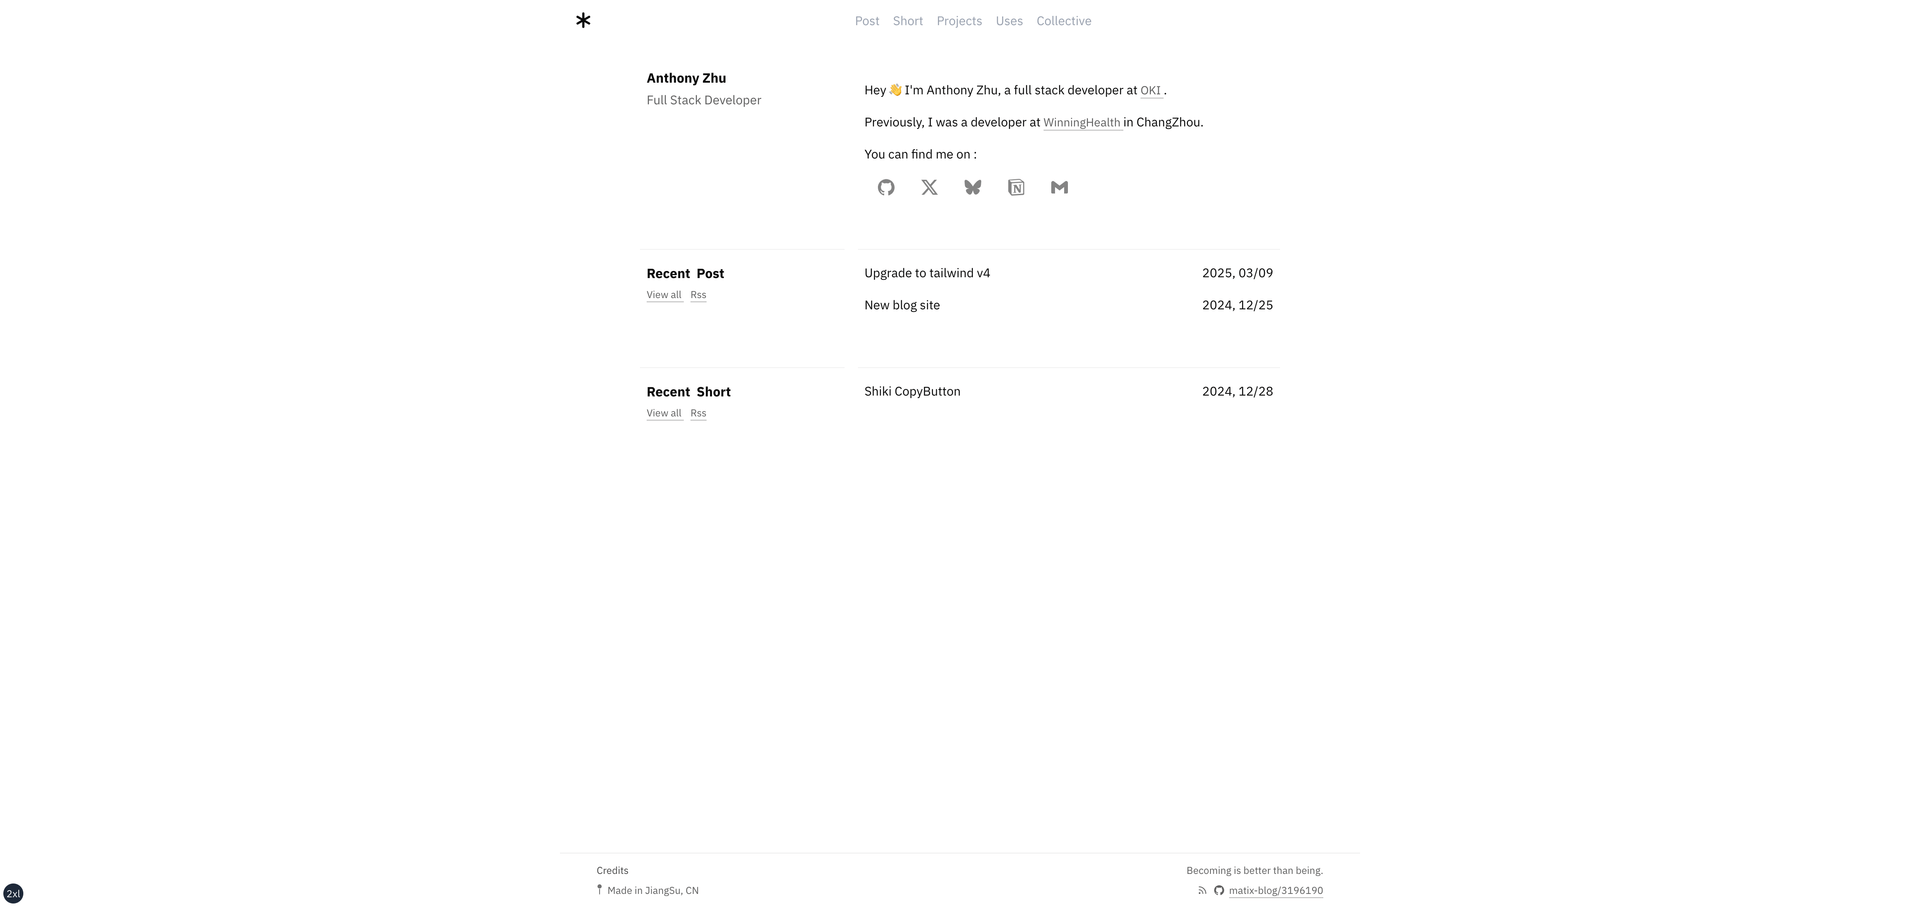Follow the WinningHealth link
This screenshot has width=1920, height=907.
(x=1082, y=122)
